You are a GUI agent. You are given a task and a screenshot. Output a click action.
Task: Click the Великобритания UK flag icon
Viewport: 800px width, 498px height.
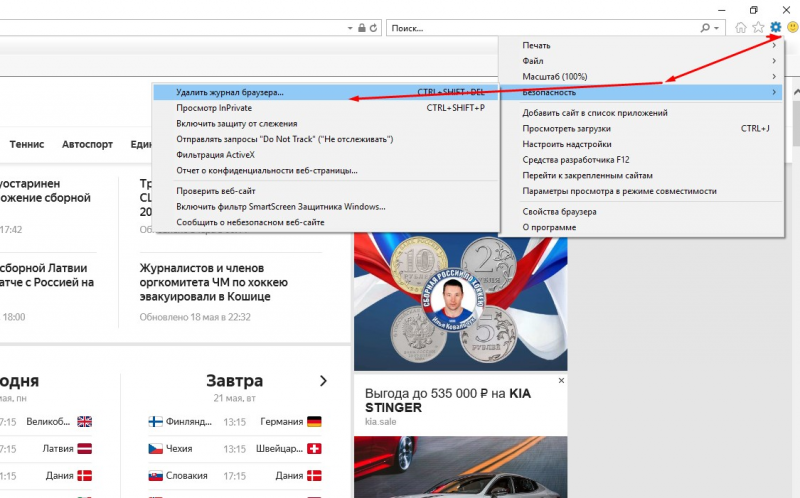84,421
